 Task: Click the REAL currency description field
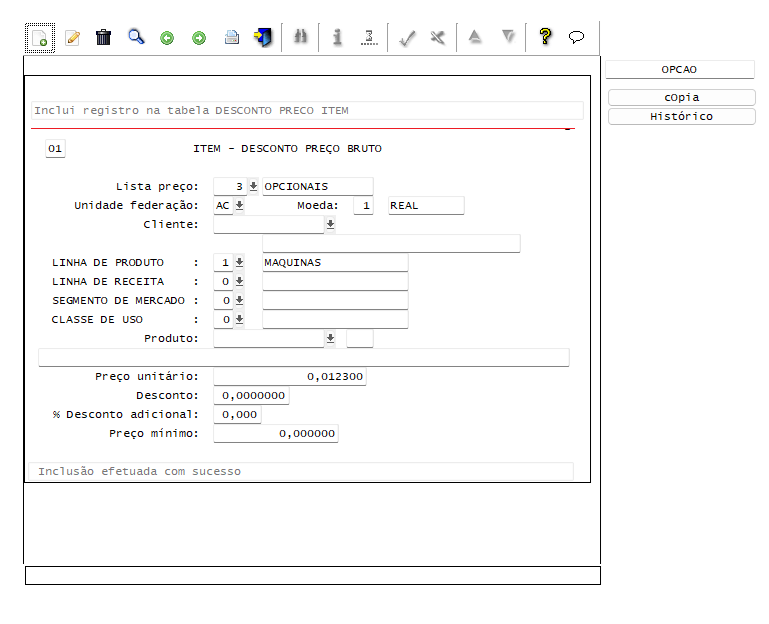pos(426,206)
